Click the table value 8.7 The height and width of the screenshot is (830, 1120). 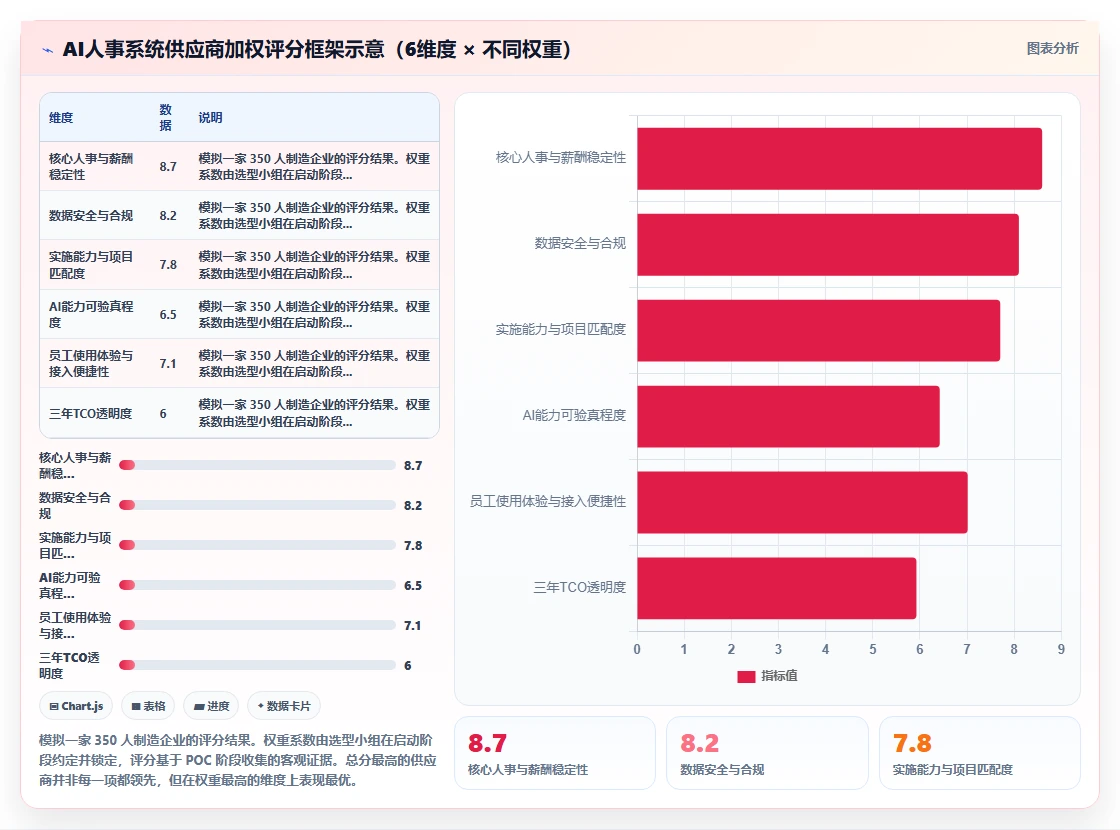[x=168, y=166]
